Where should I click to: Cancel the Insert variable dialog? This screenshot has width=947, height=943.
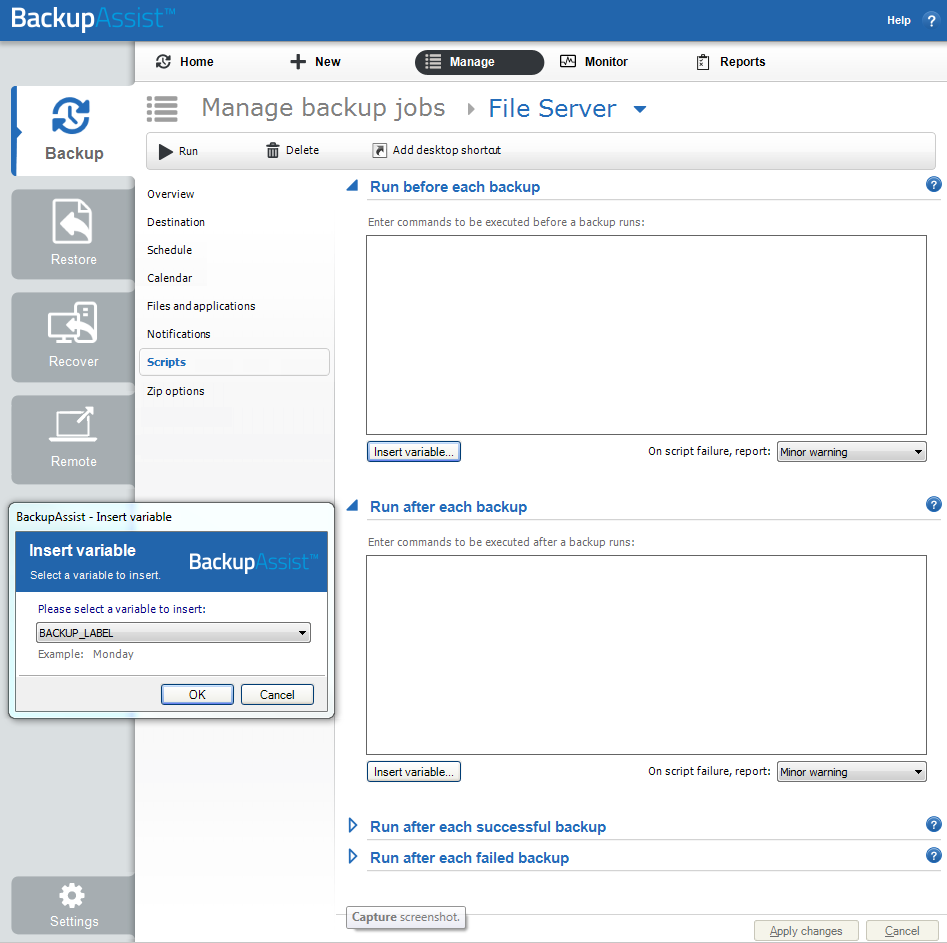click(277, 695)
